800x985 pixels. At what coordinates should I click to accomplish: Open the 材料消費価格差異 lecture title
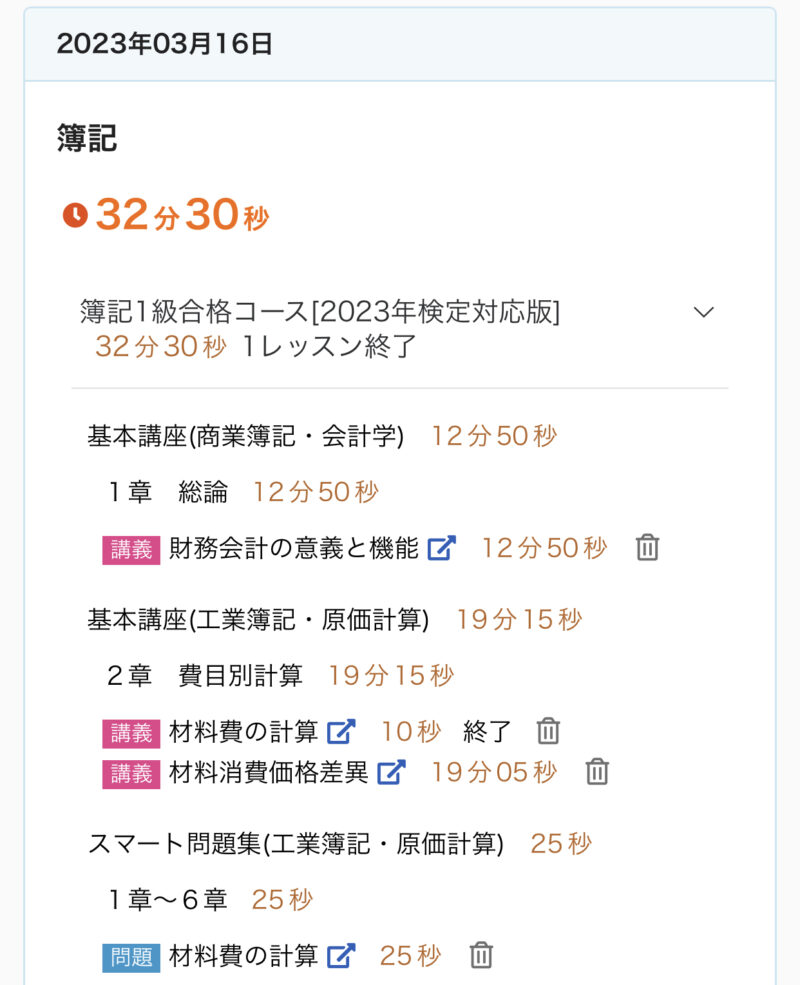pyautogui.click(x=269, y=772)
